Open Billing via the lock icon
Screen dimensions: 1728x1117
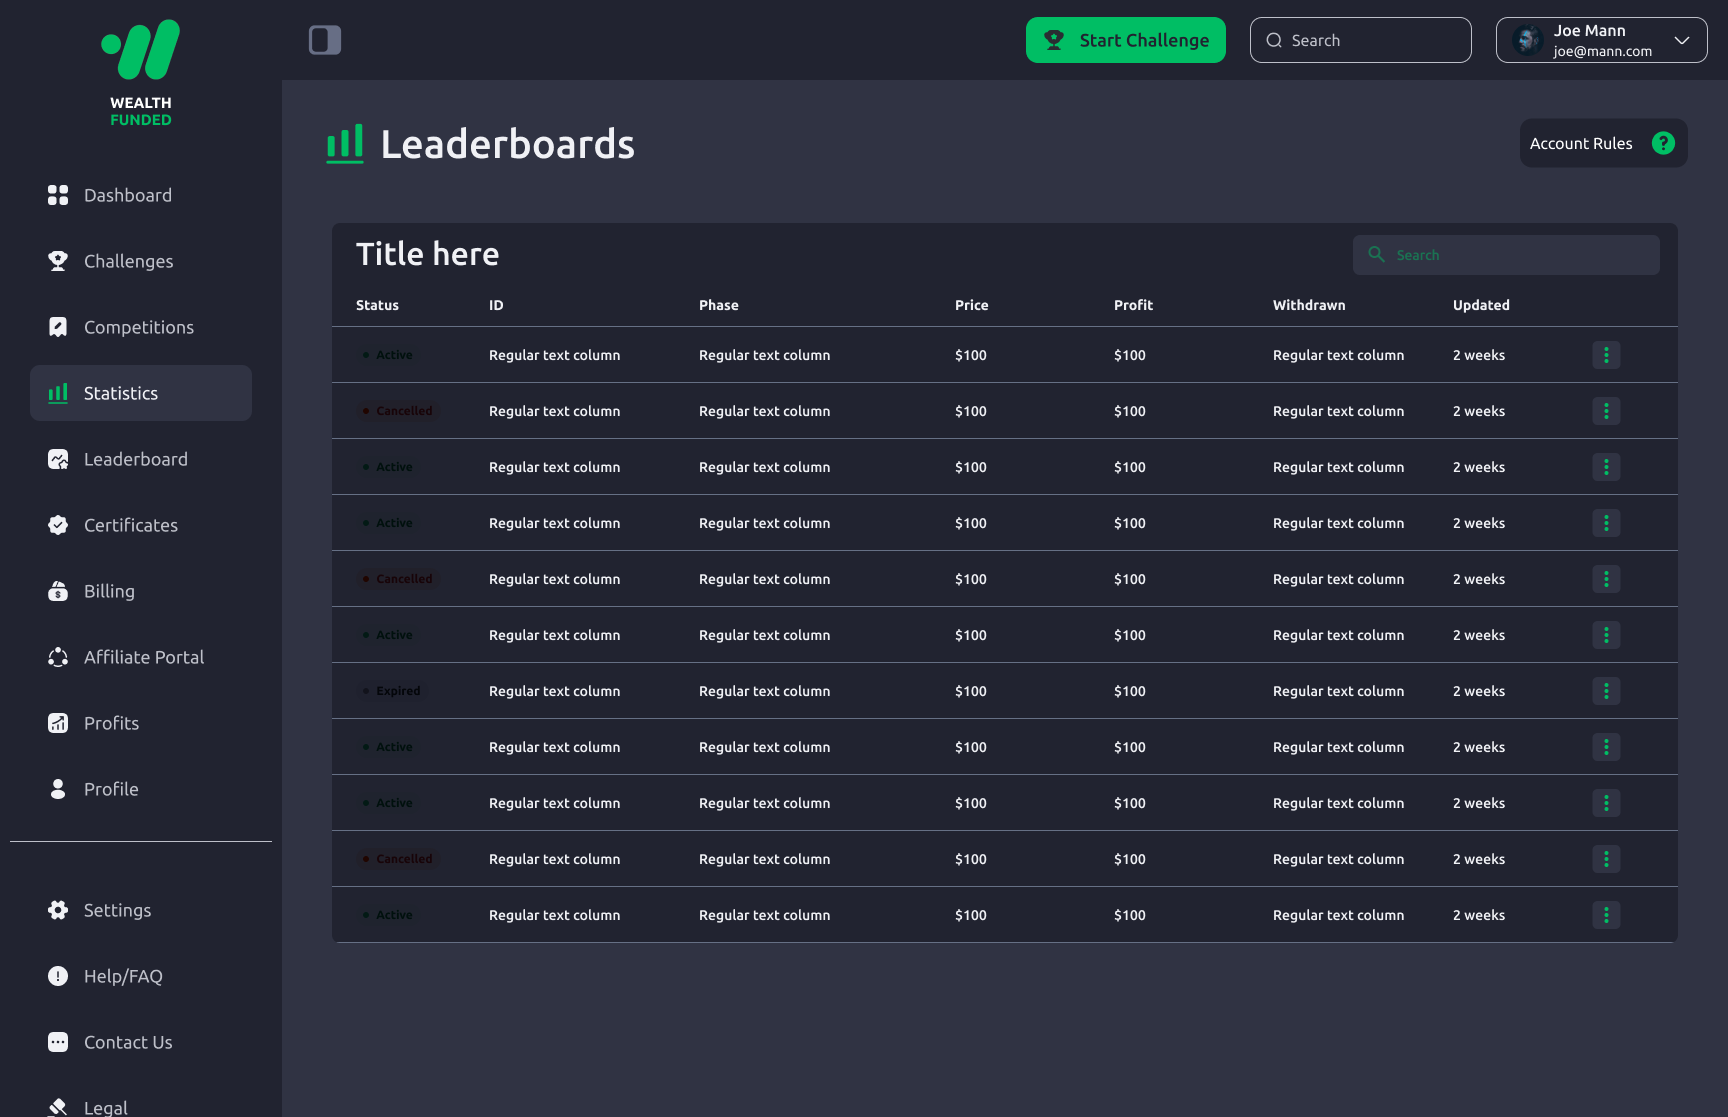(58, 591)
